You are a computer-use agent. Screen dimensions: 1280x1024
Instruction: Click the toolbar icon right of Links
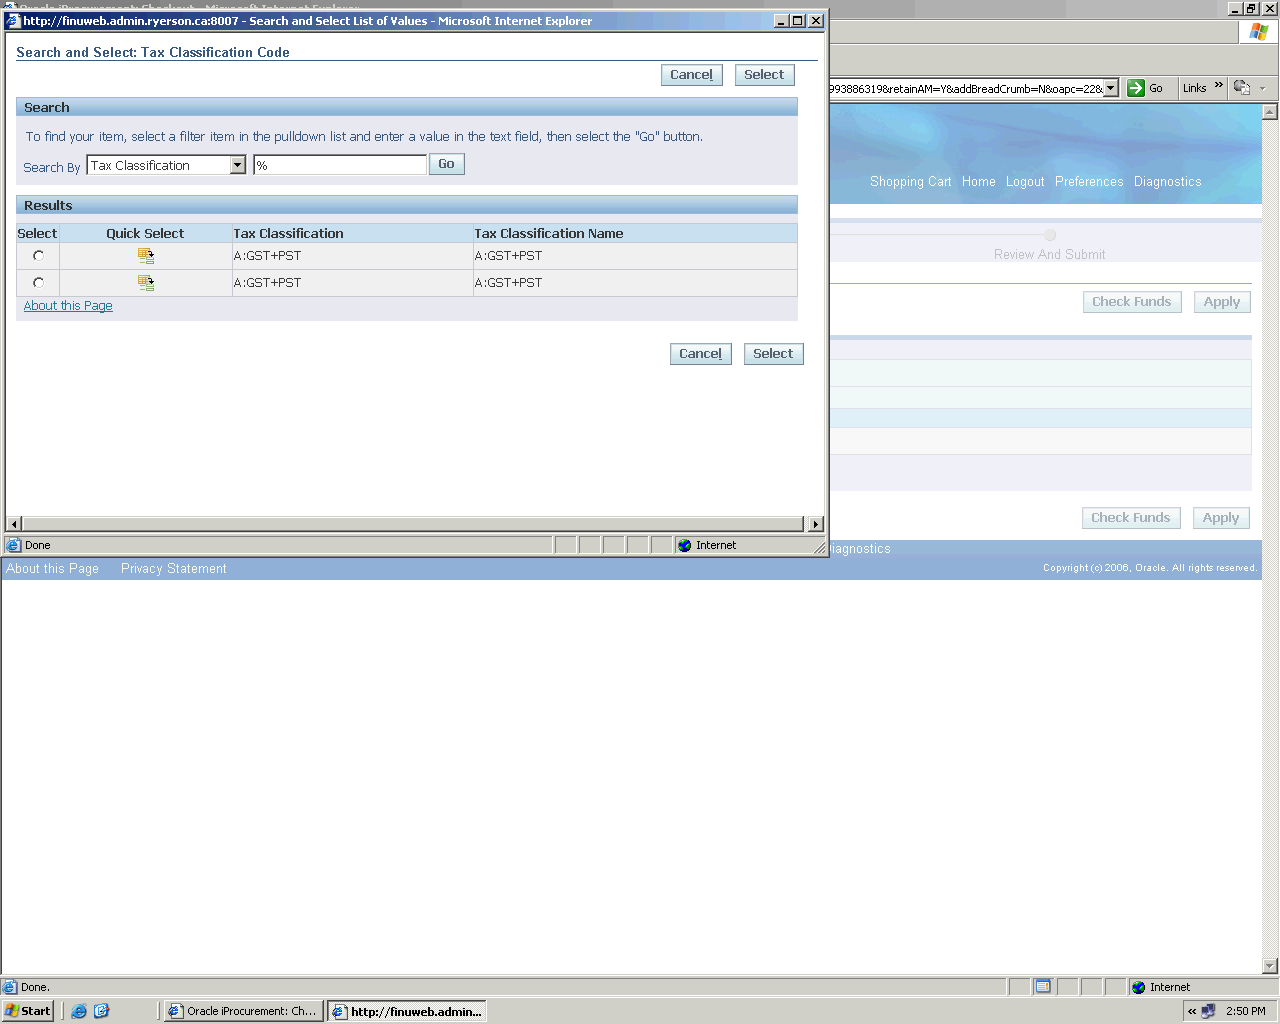(1242, 88)
